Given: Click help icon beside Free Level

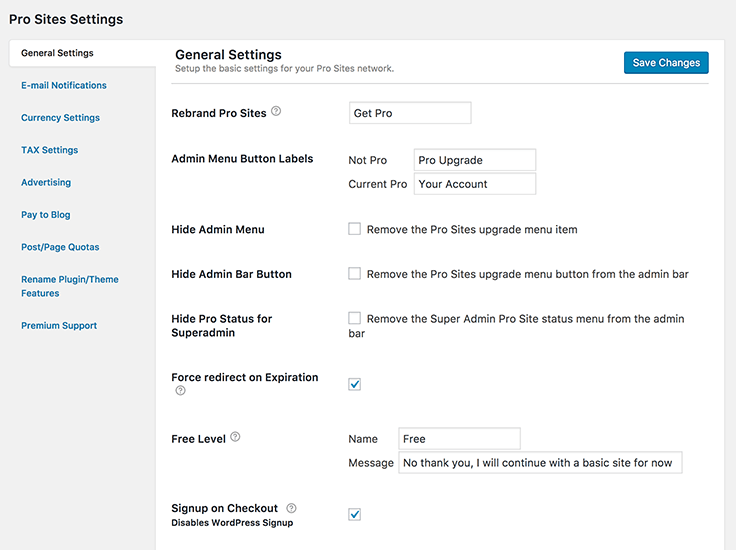Looking at the screenshot, I should tap(235, 437).
